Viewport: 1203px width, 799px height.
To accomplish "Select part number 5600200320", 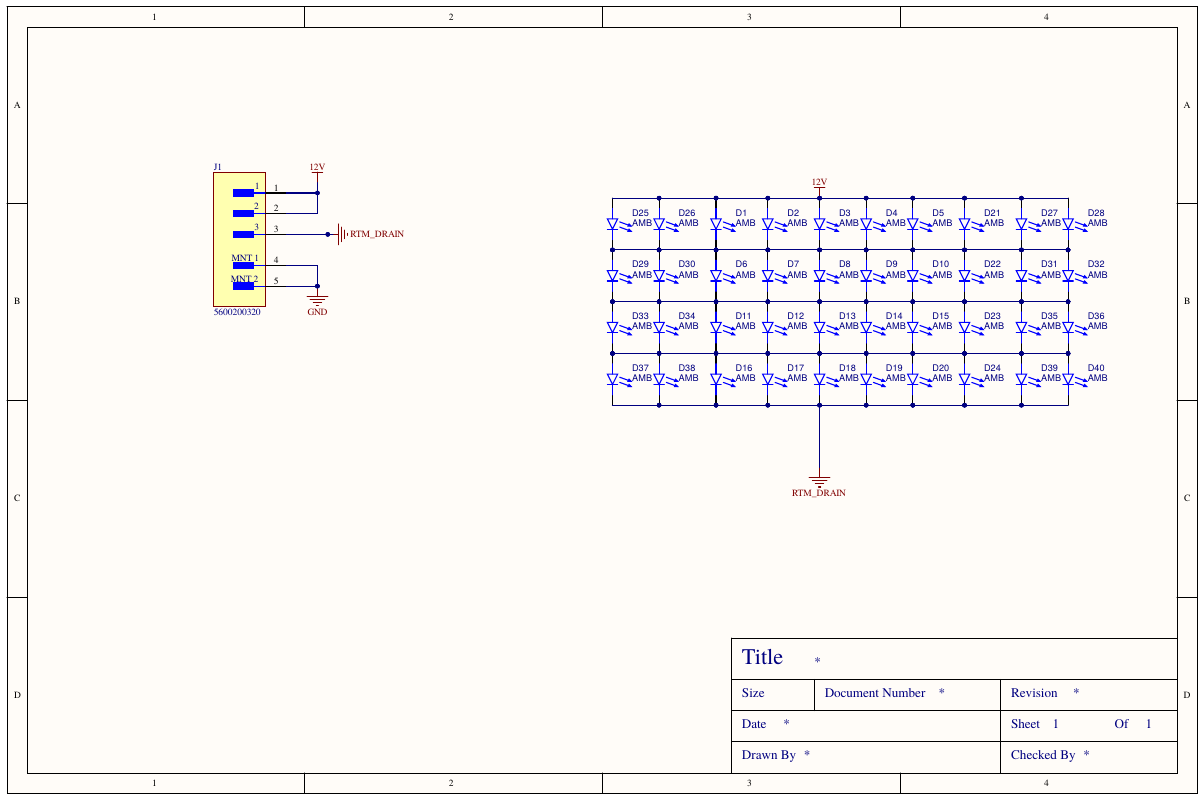I will [x=237, y=312].
